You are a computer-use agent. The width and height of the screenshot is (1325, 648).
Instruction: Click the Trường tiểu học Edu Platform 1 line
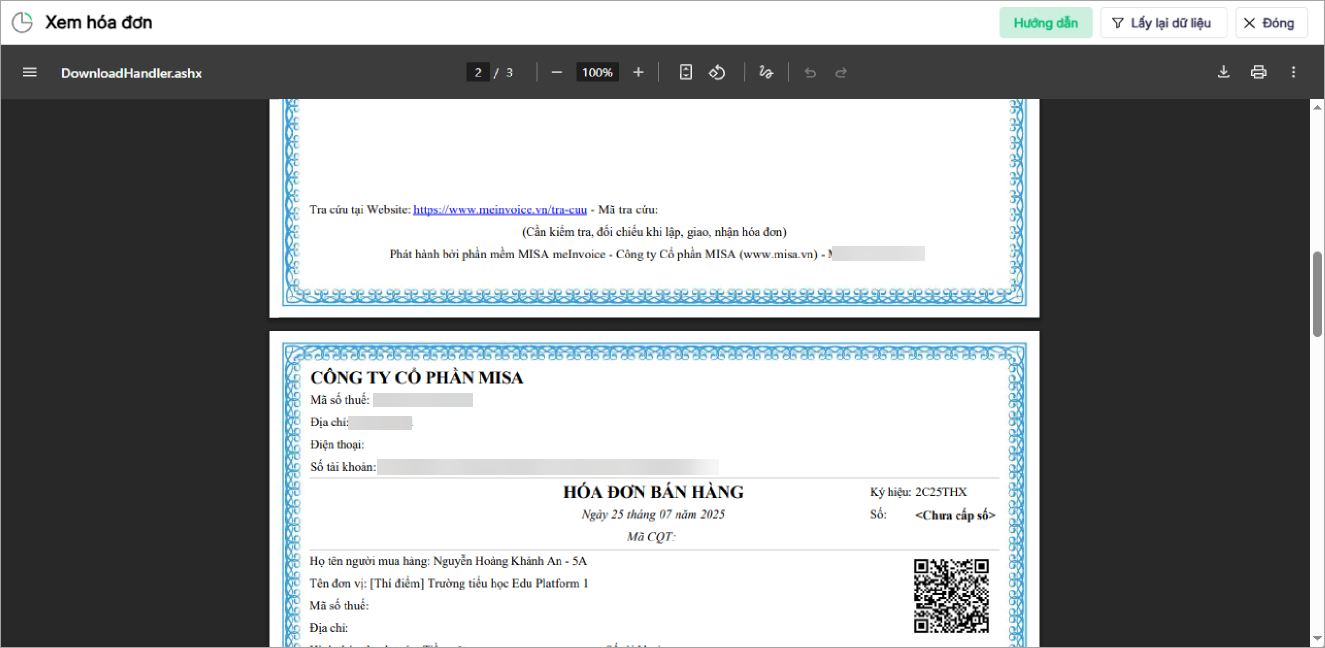point(449,584)
